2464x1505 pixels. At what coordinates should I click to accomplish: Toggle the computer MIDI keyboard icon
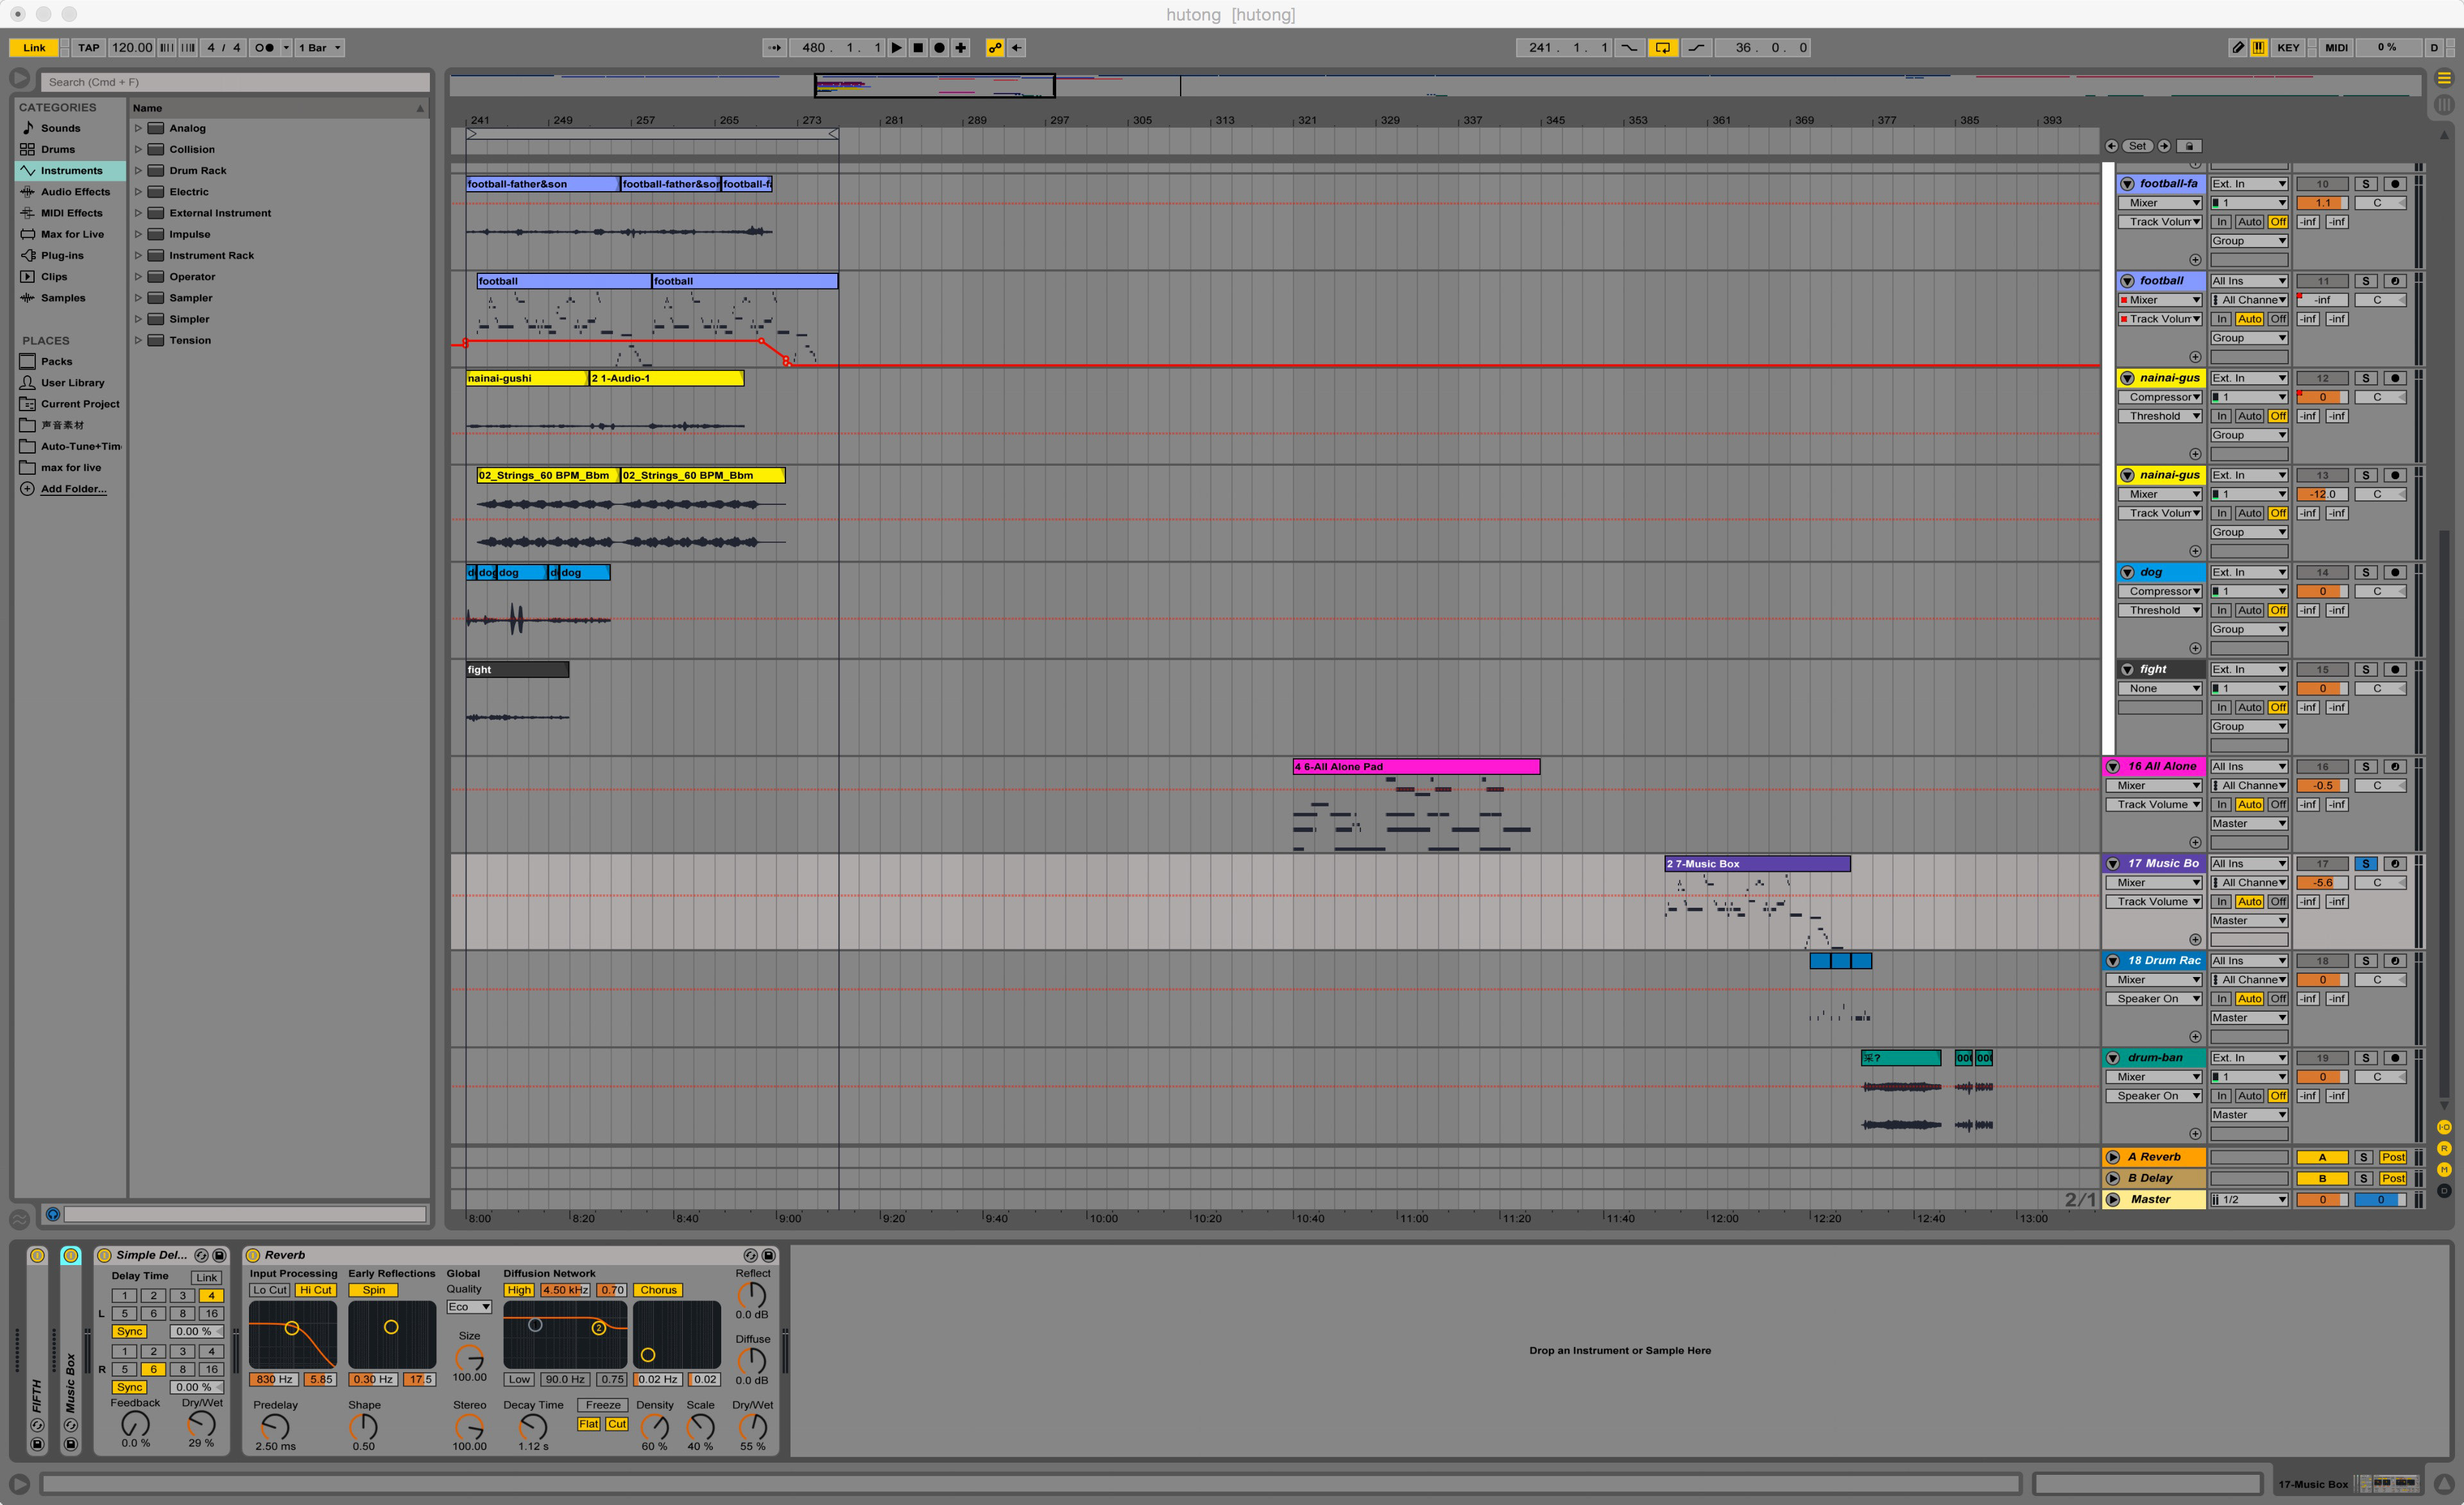[x=2258, y=47]
